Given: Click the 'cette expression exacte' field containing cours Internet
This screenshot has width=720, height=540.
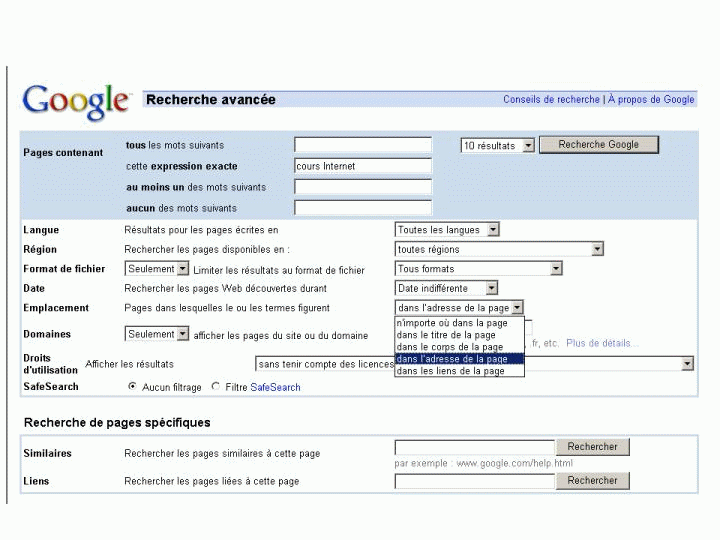Looking at the screenshot, I should pyautogui.click(x=363, y=166).
